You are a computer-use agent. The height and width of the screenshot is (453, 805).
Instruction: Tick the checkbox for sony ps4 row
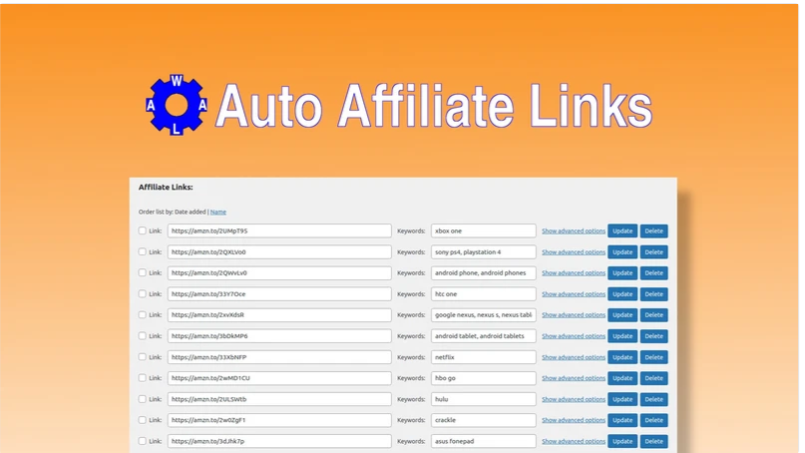click(x=142, y=252)
